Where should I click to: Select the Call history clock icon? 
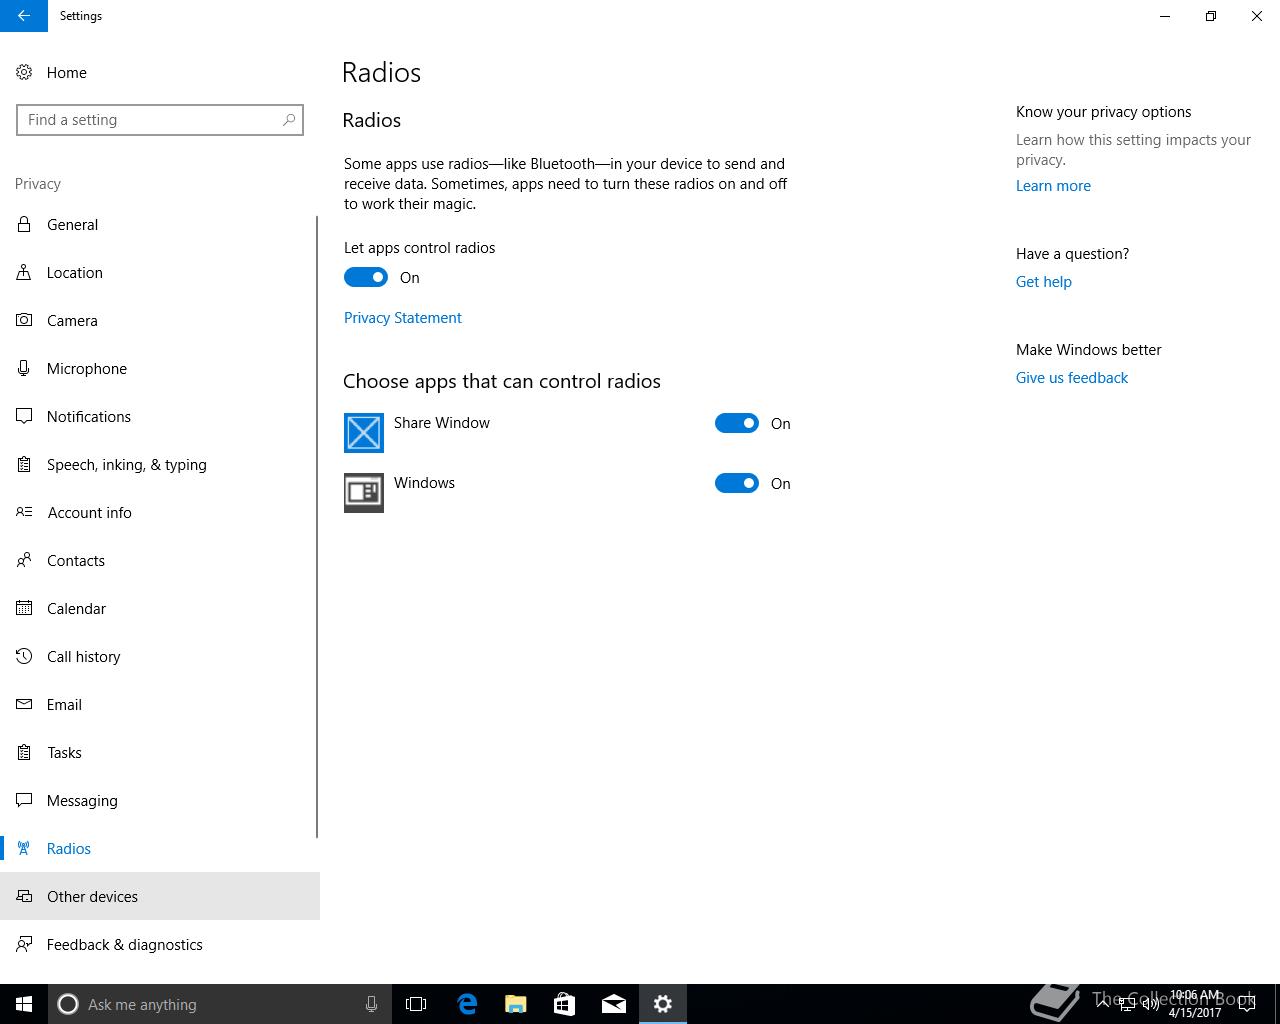tap(24, 656)
